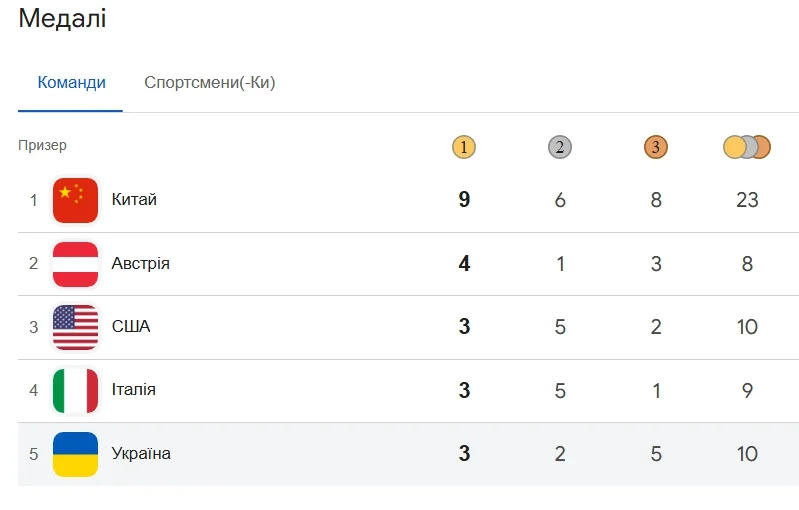Click the total medals combined icon
The image size is (799, 510).
747,147
